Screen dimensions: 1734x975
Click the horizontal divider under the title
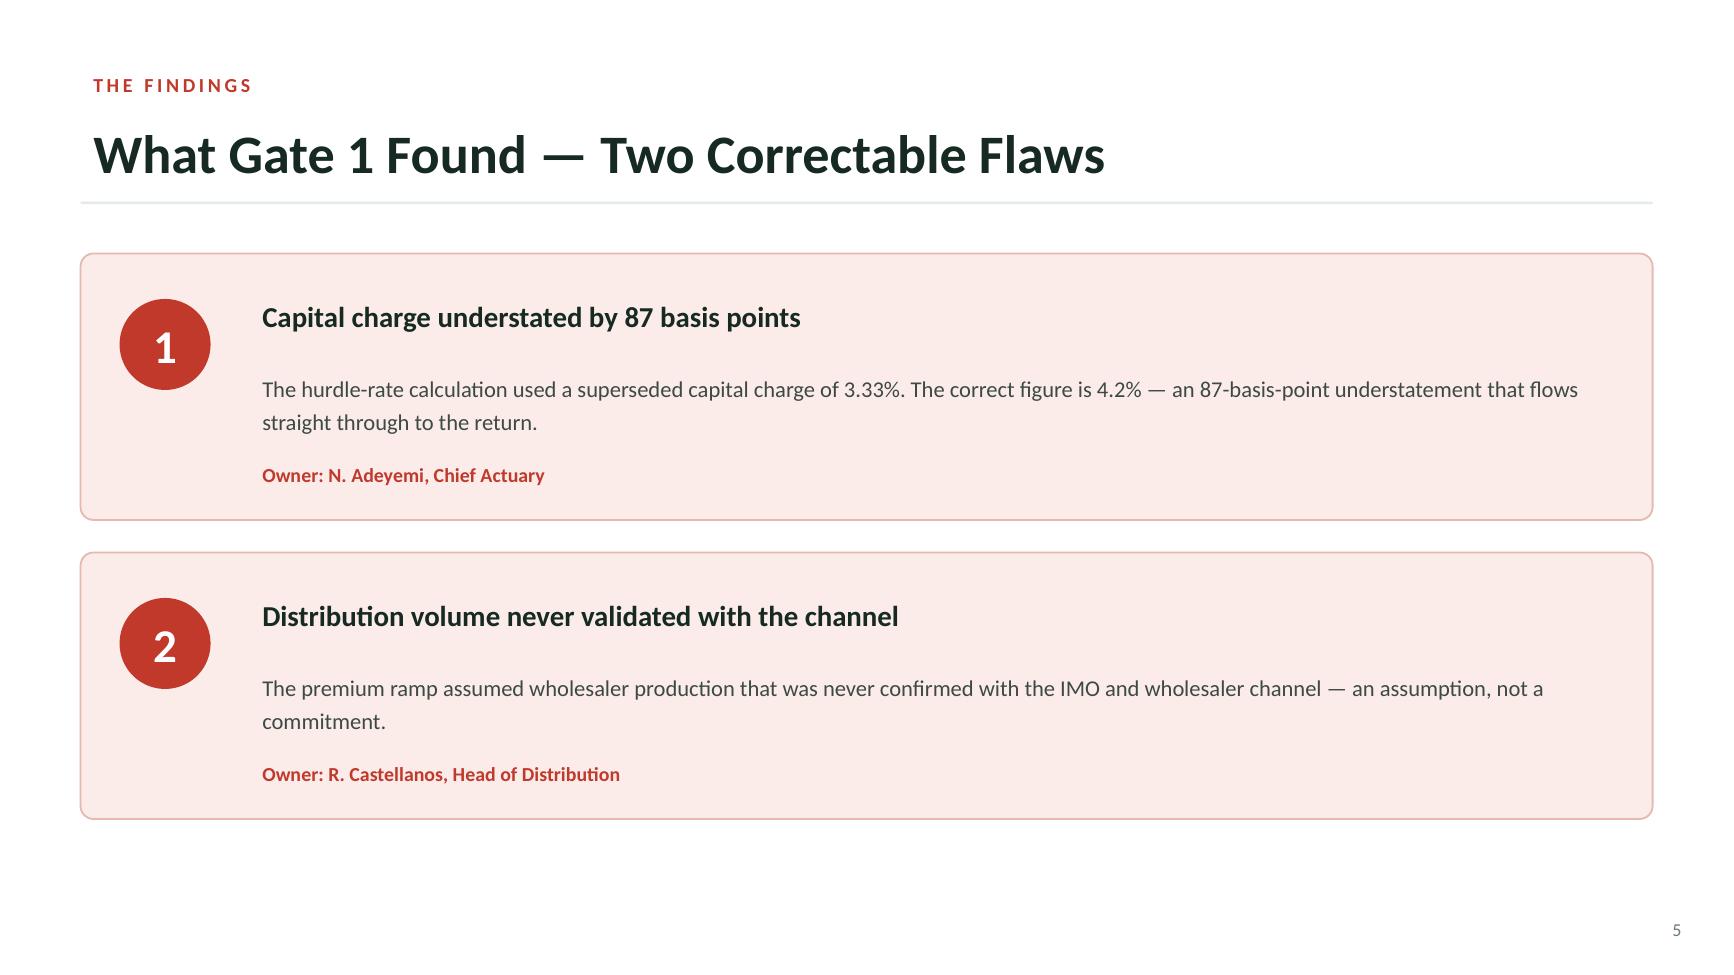pyautogui.click(x=867, y=203)
